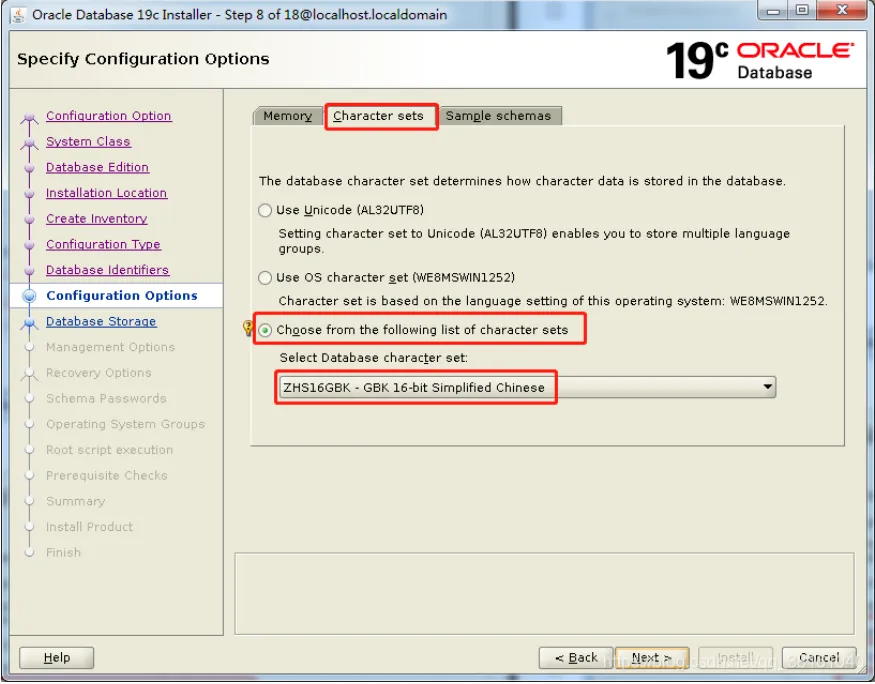Go to Installation Location step
The image size is (875, 684).
click(x=107, y=193)
